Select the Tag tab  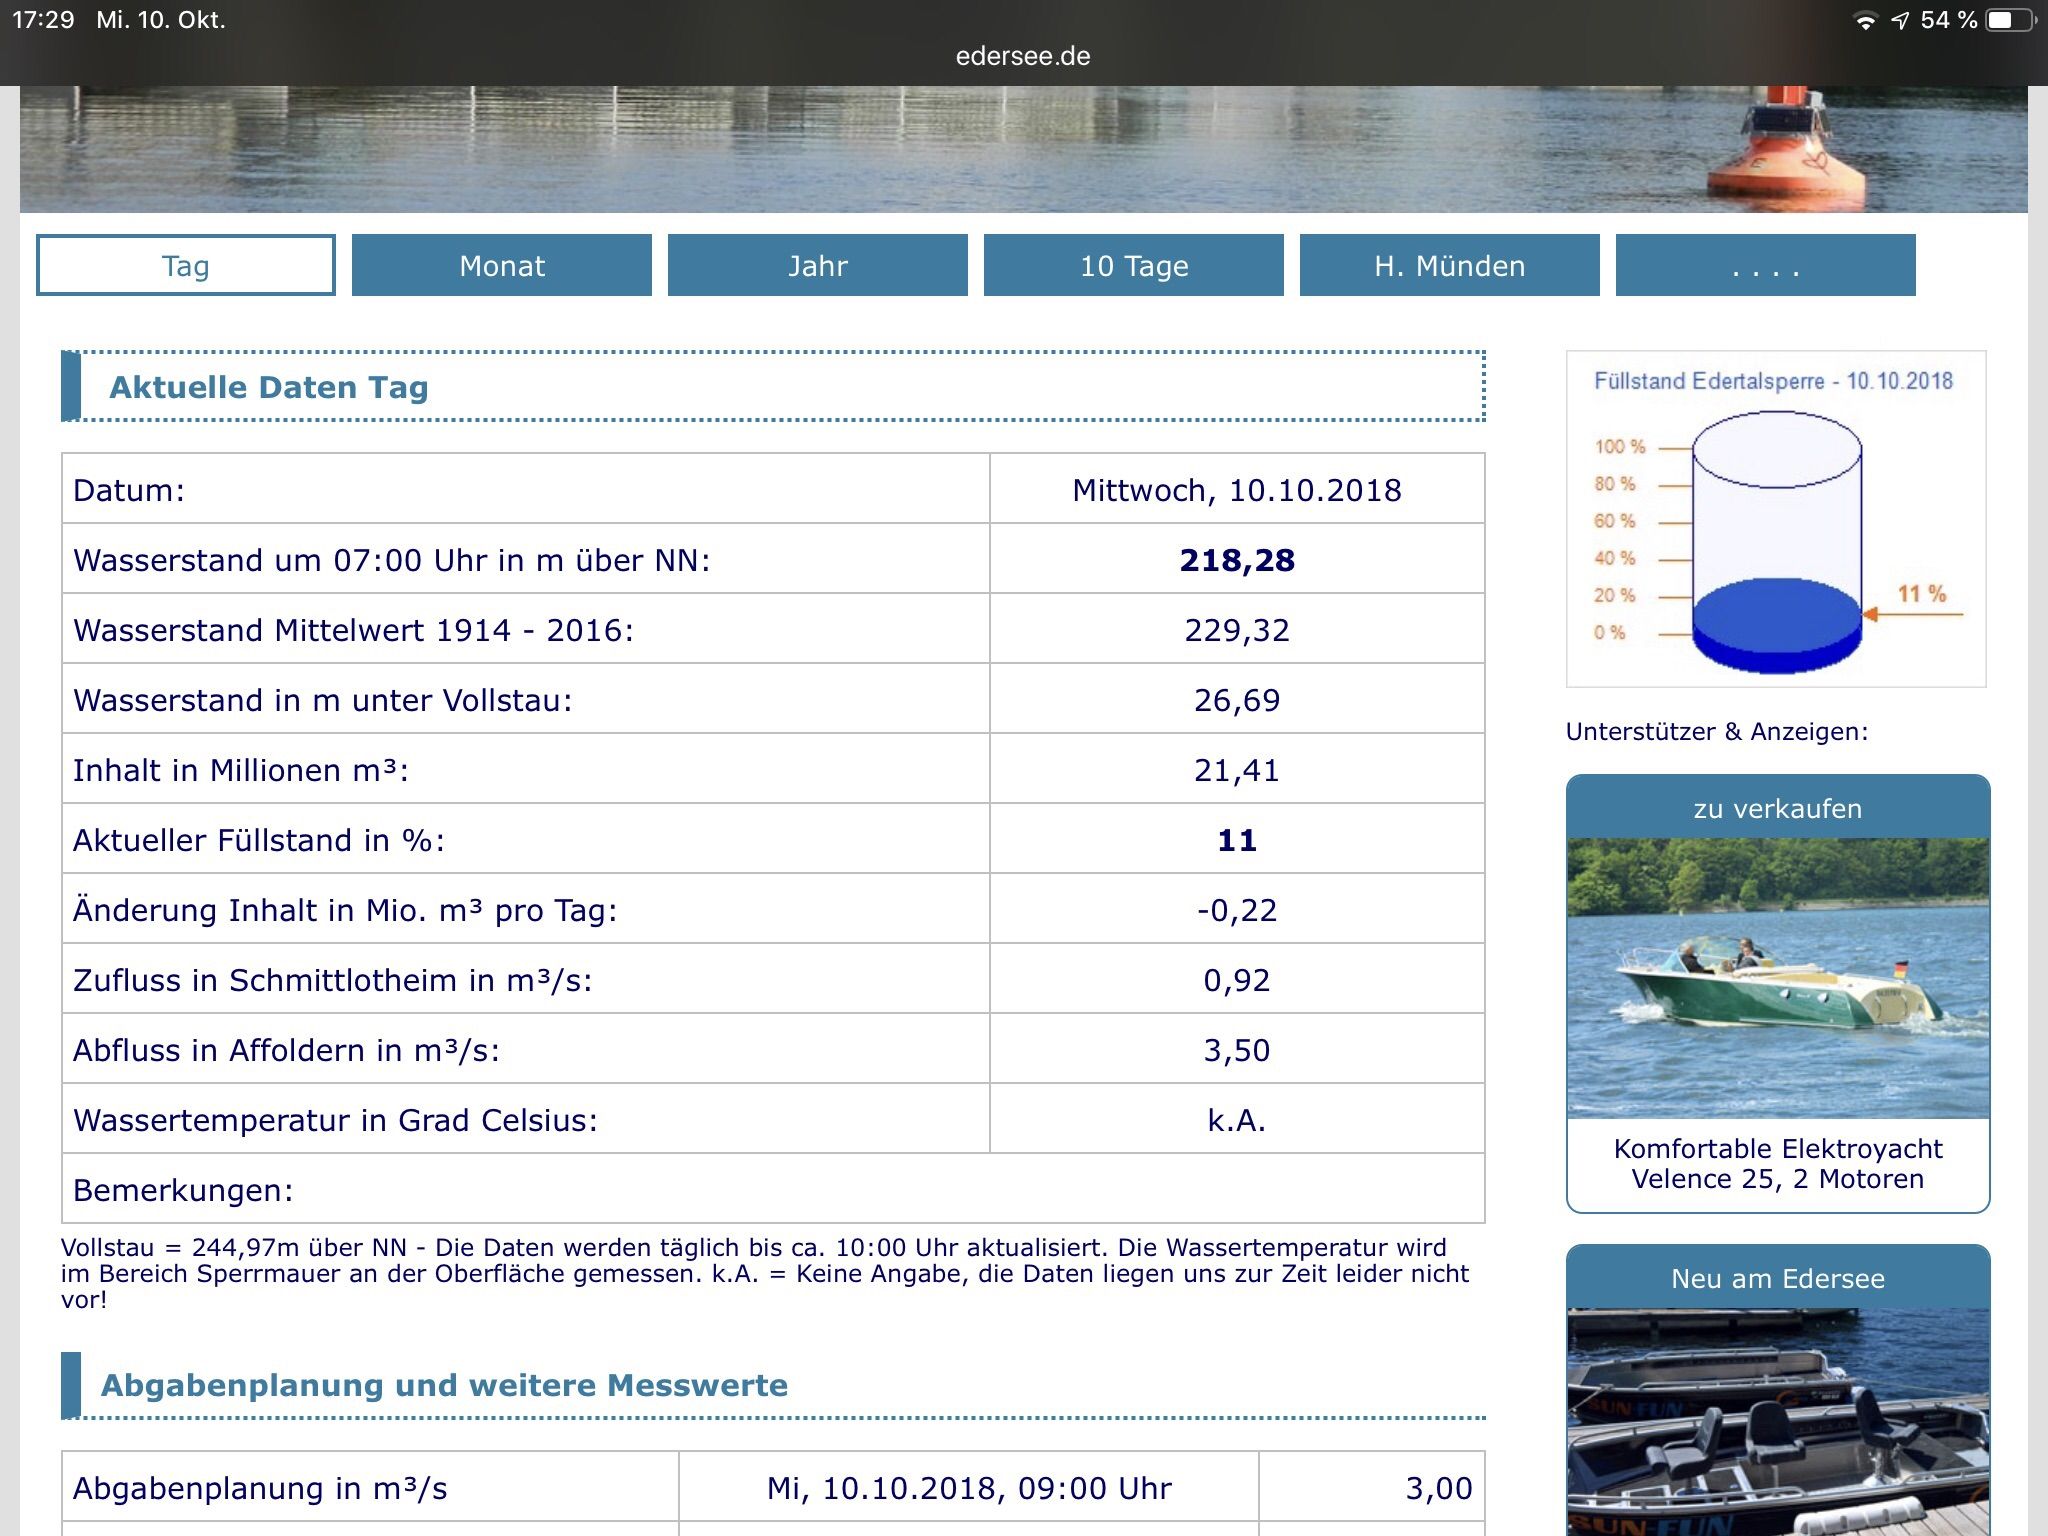[x=186, y=265]
